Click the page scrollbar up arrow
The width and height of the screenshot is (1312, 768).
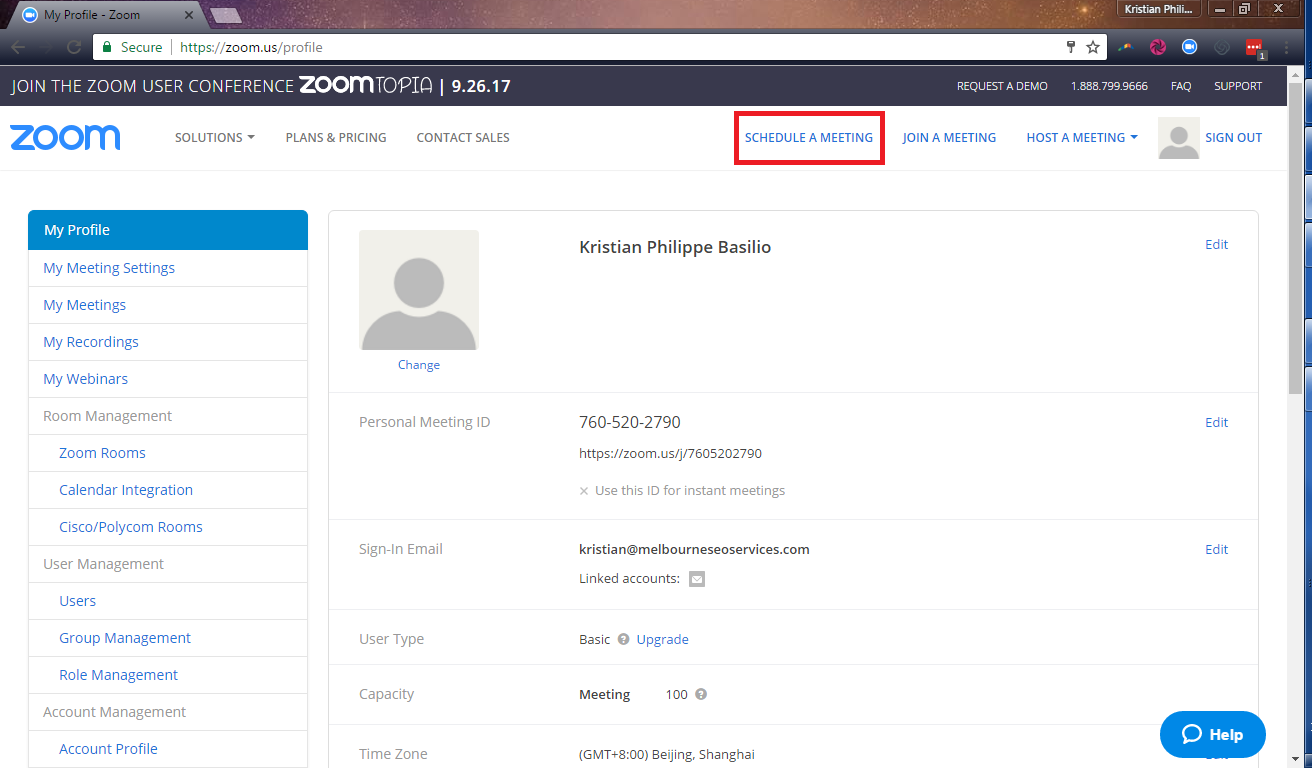point(1295,75)
